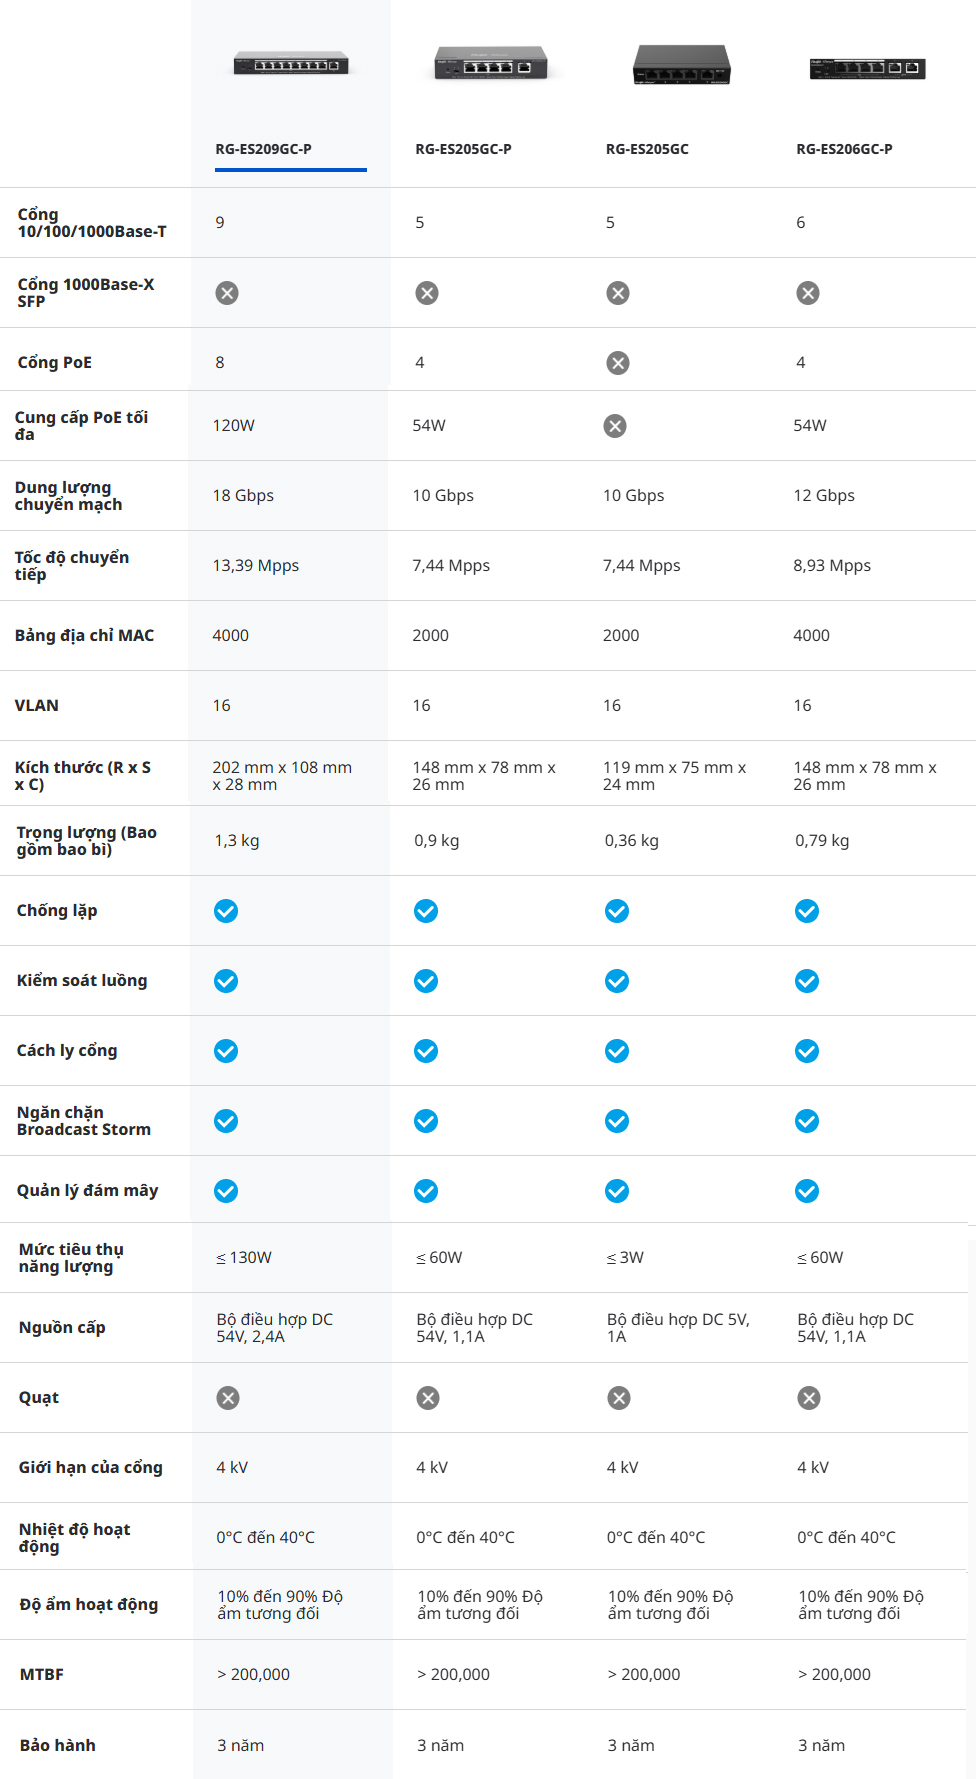The height and width of the screenshot is (1779, 976).
Task: Click the Quạt cross icon for RG-ES206GC-P
Action: 809,1398
